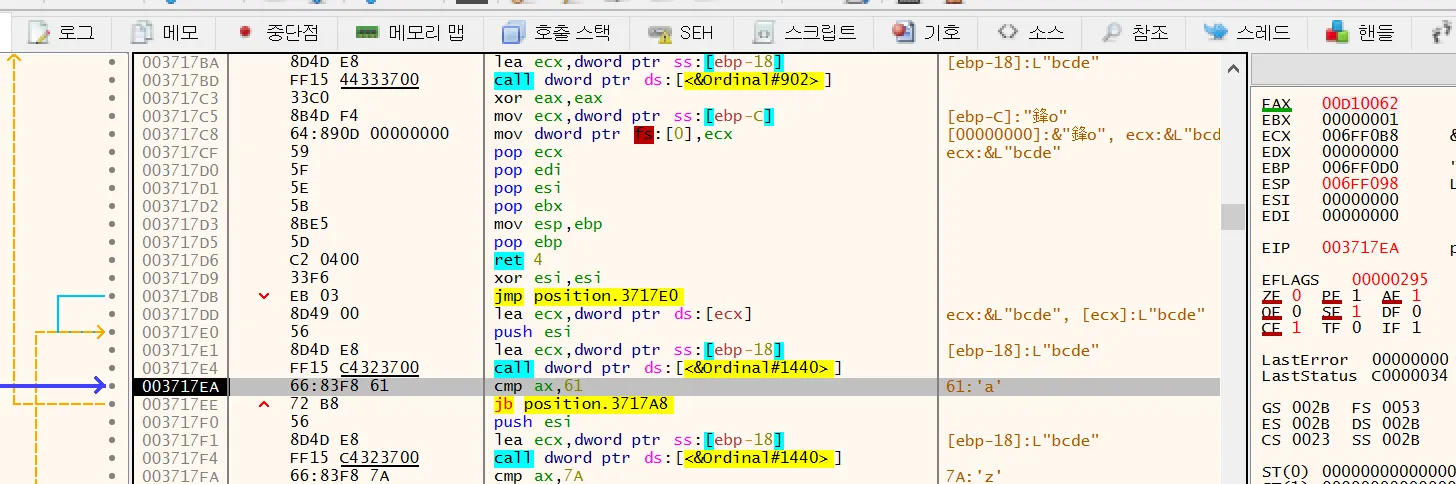The height and width of the screenshot is (484, 1456).
Task: Click the LastError value 00000000
Action: (x=1410, y=359)
